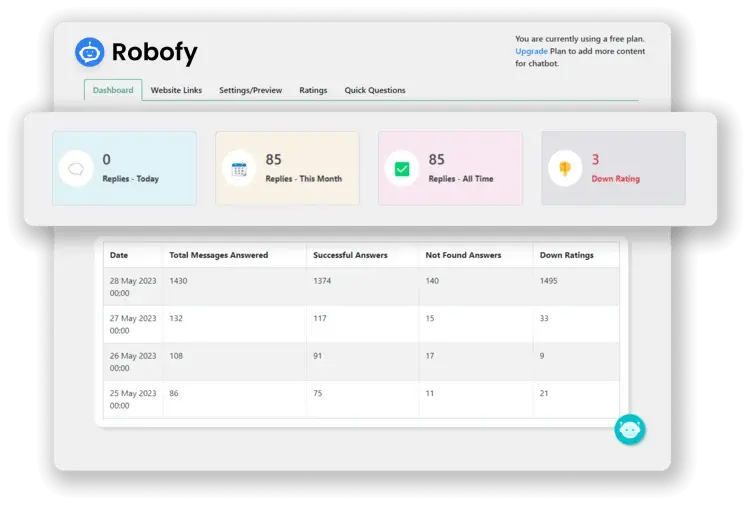Screen dimensions: 750x505
Task: Open the Ratings tab
Action: (x=313, y=90)
